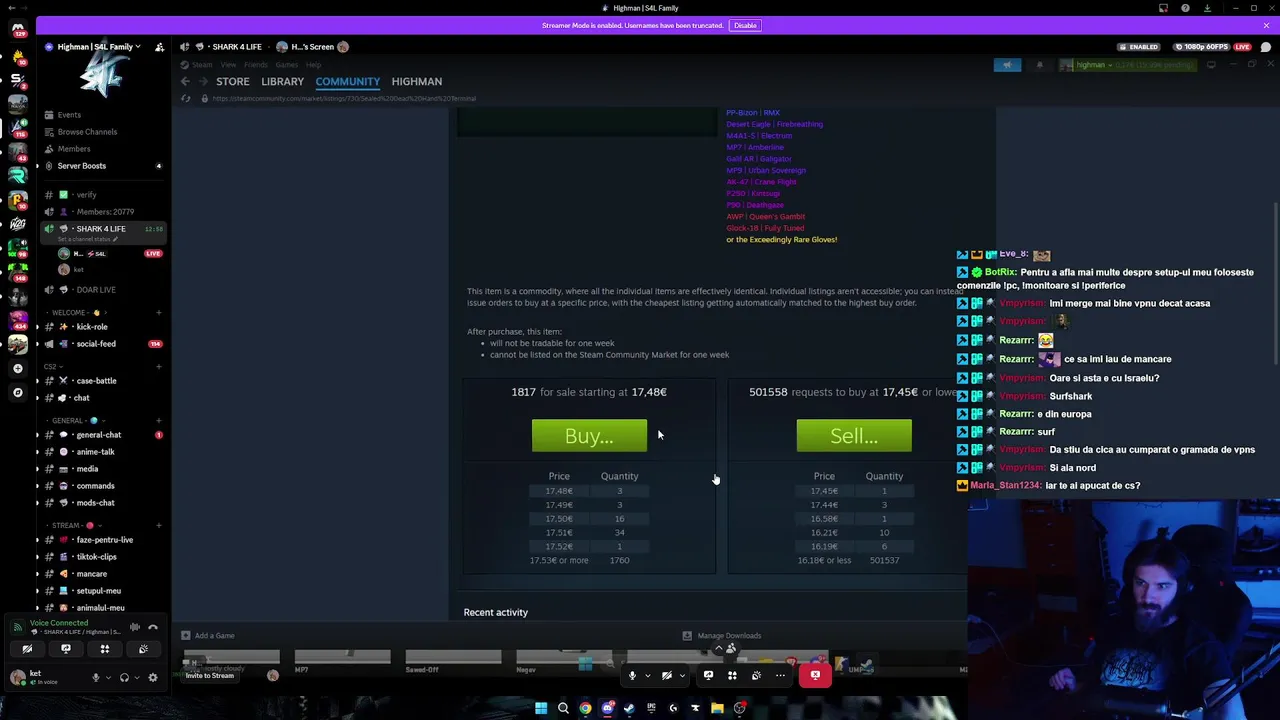Viewport: 1280px width, 720px height.
Task: Click the Sell... button
Action: (854, 436)
